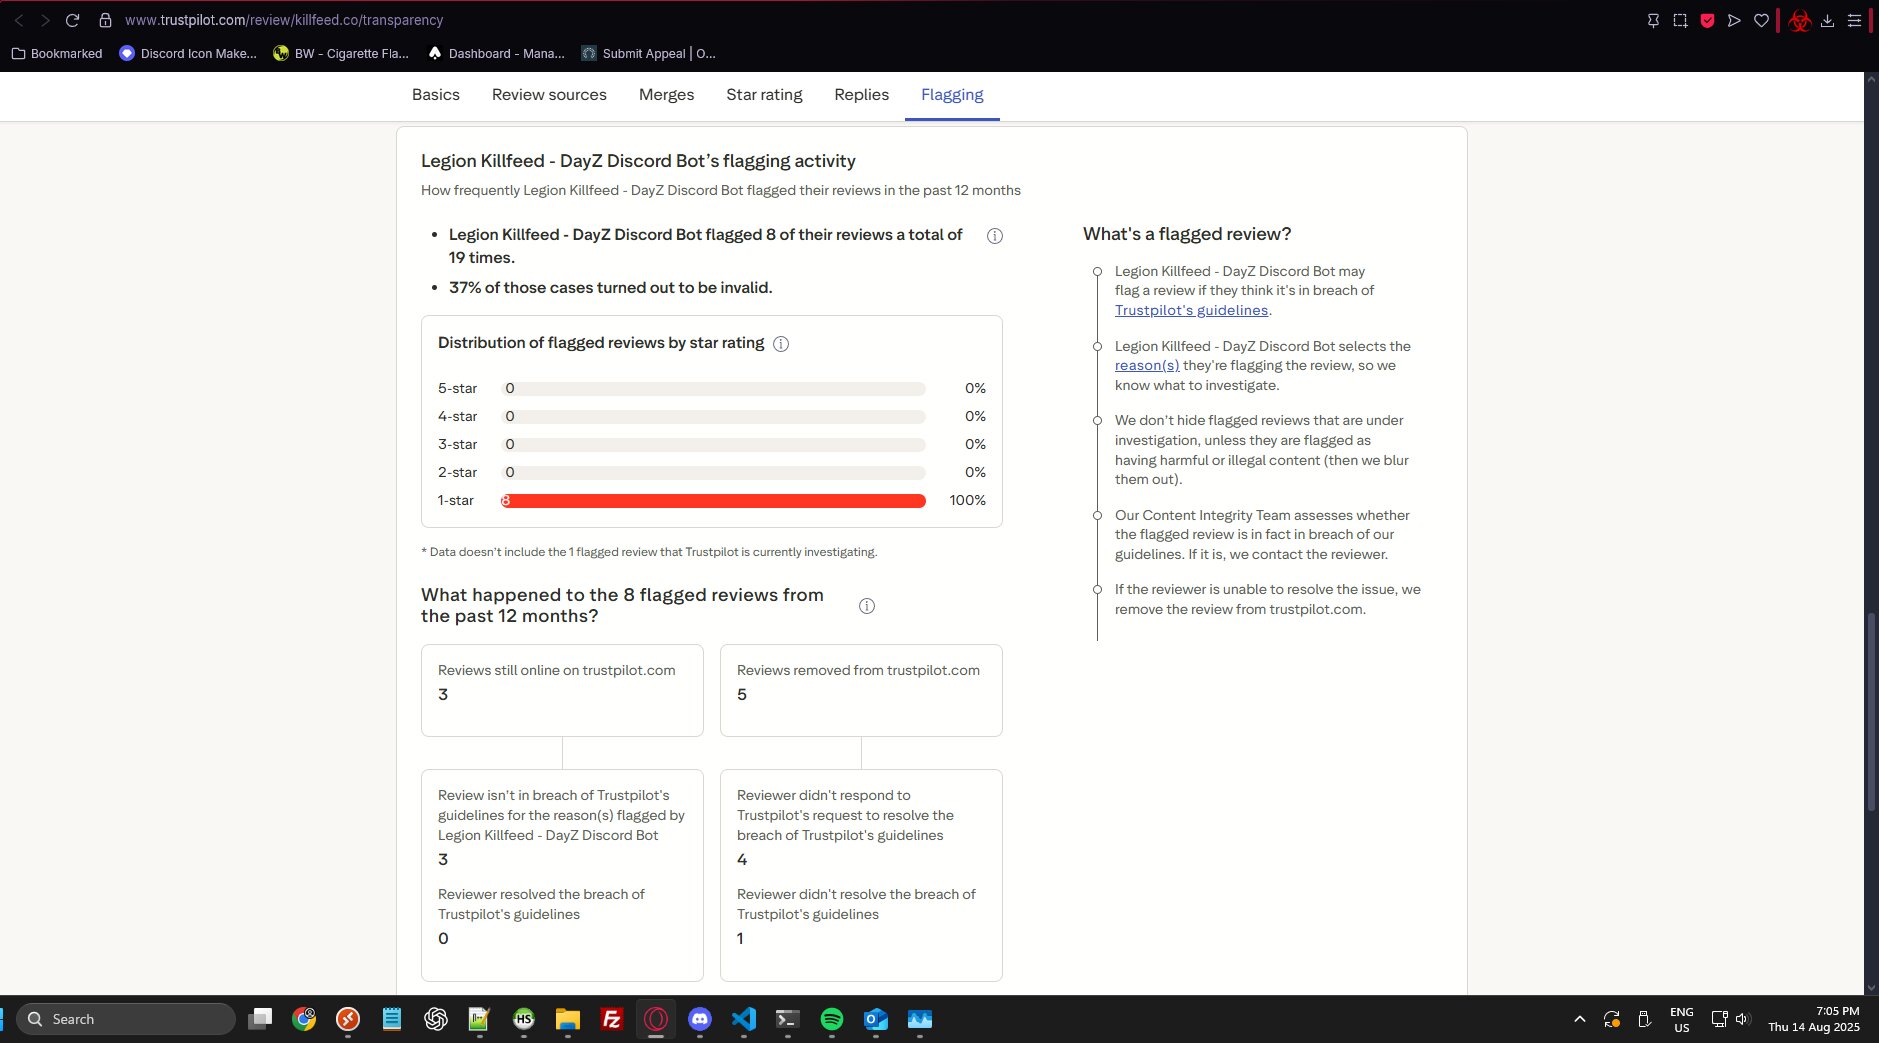This screenshot has width=1879, height=1043.
Task: Open Easy Setup sliders menu
Action: 1854,20
